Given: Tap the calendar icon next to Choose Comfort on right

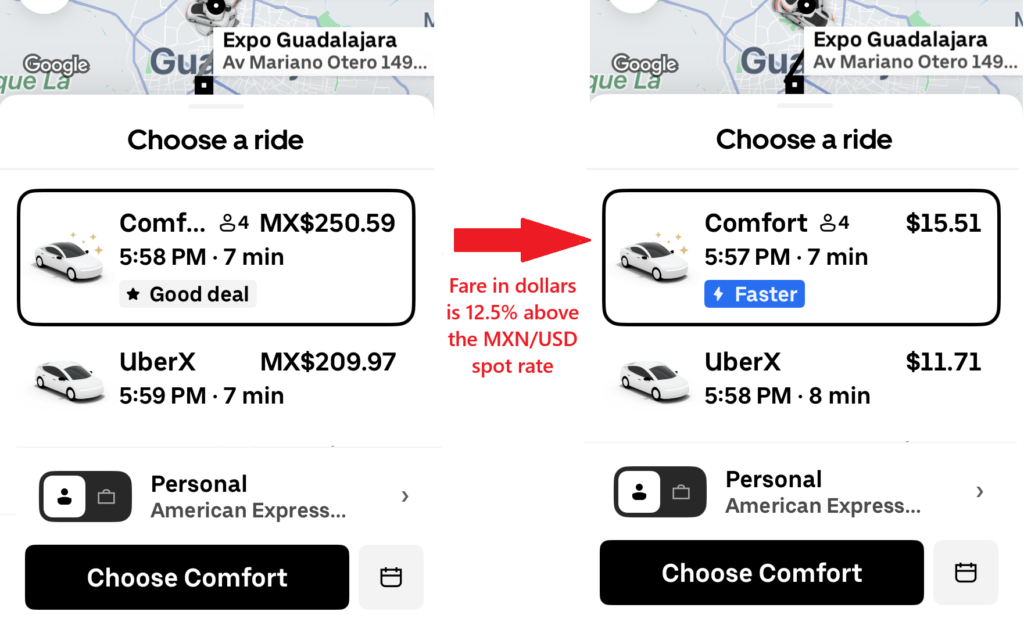Looking at the screenshot, I should coord(965,573).
